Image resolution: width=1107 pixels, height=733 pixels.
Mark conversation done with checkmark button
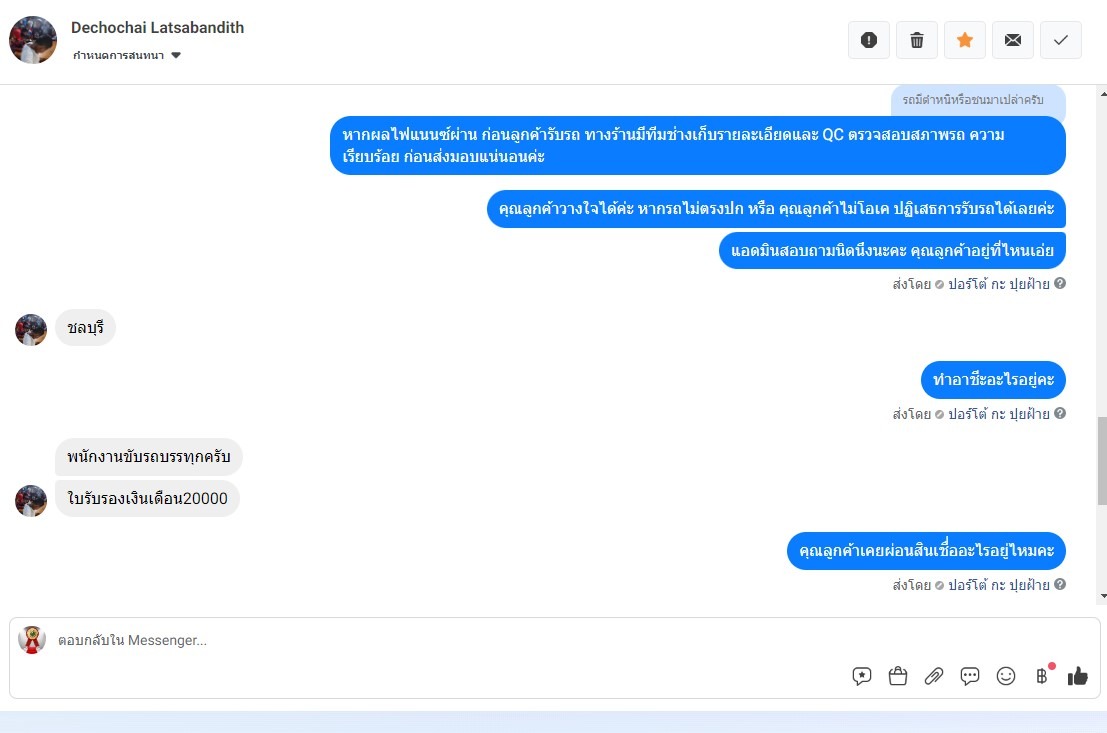coord(1060,40)
